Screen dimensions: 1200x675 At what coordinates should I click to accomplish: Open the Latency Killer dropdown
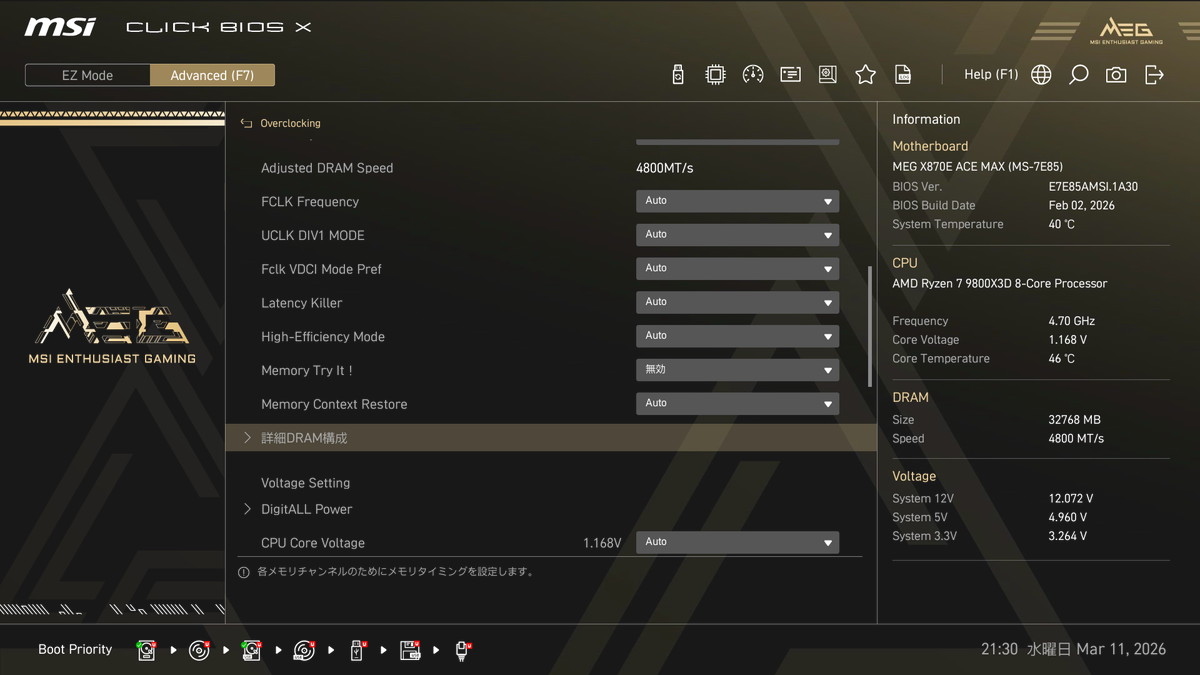click(x=737, y=302)
